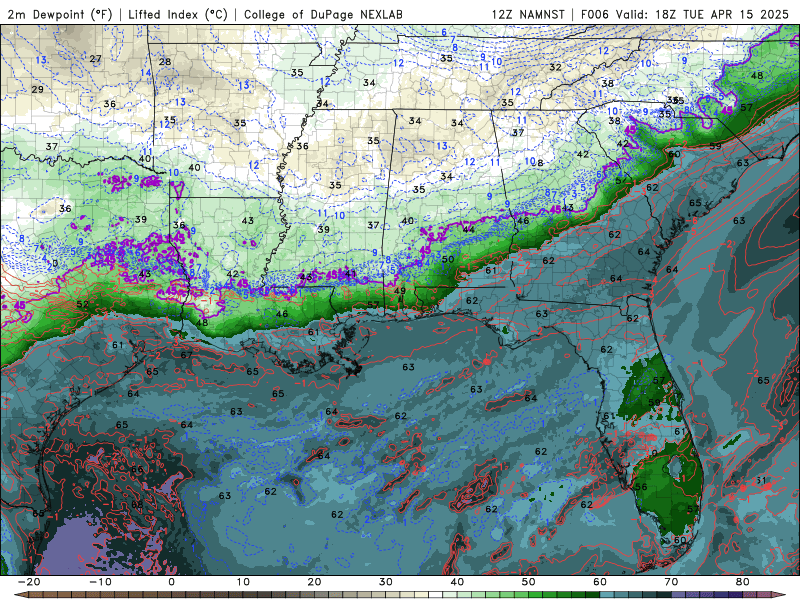
Task: Select the 10 label on the color scale
Action: click(x=243, y=582)
